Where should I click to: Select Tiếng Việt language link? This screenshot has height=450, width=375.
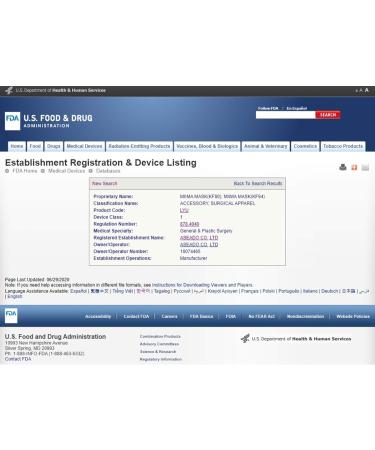[122, 291]
